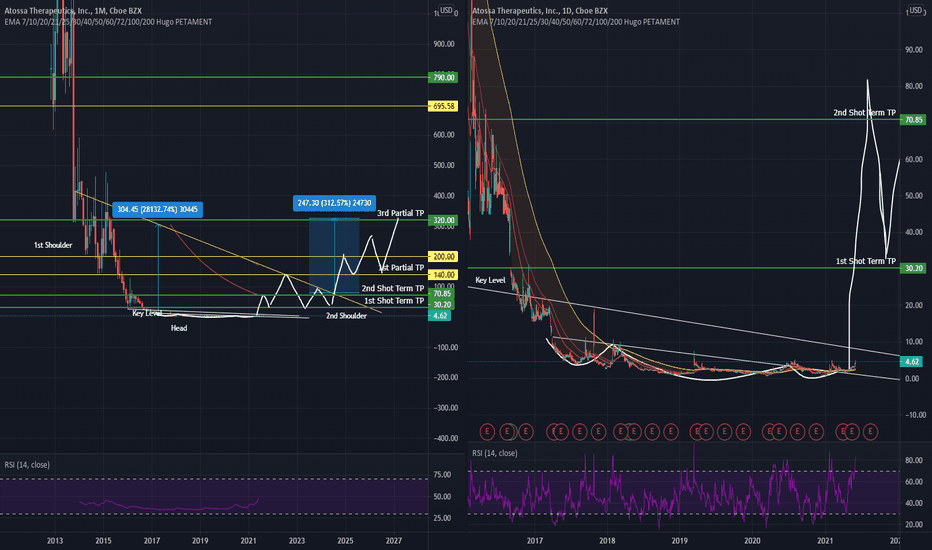The width and height of the screenshot is (932, 550).
Task: Select the RSI (14, close) legend on the monthly chart
Action: pyautogui.click(x=27, y=465)
